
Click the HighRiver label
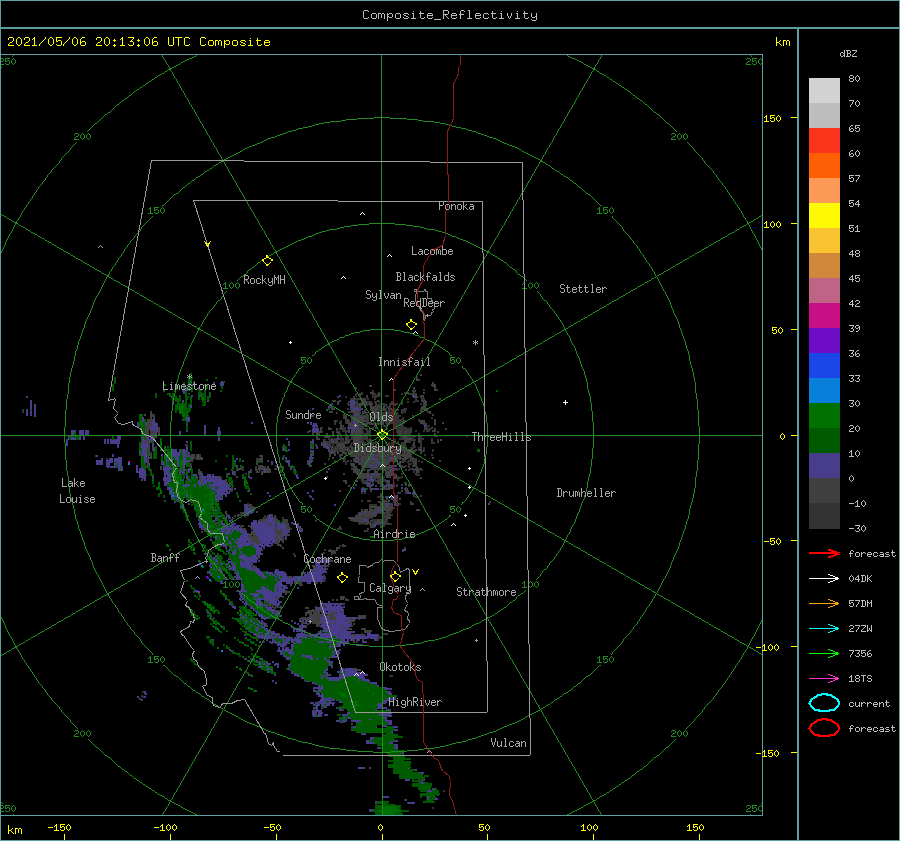coord(415,702)
